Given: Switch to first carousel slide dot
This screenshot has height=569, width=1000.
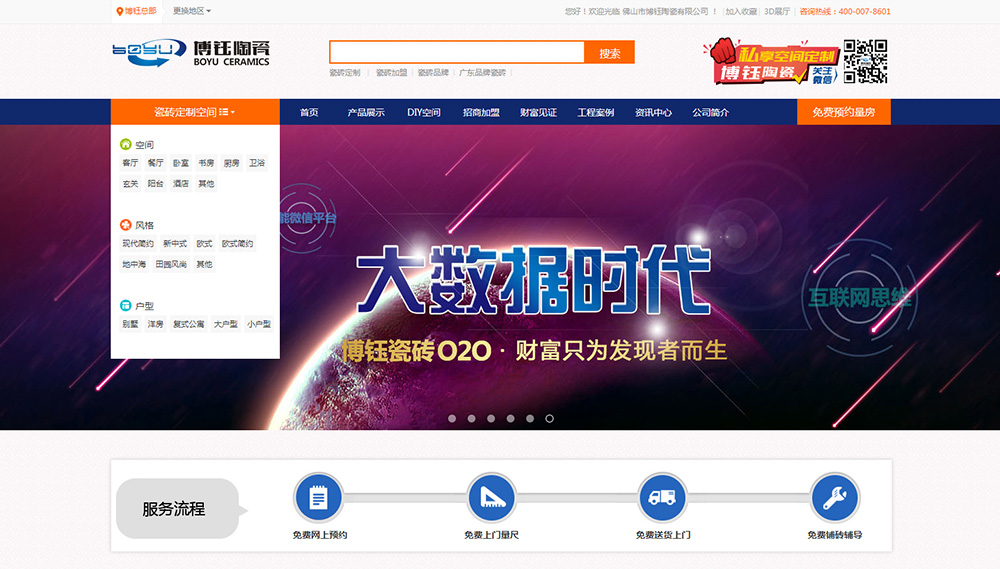Looking at the screenshot, I should click(x=452, y=418).
